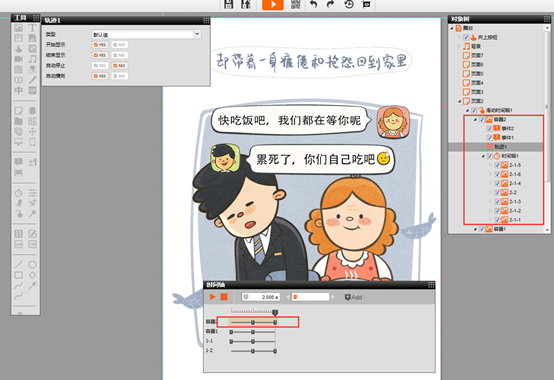Image resolution: width=554 pixels, height=380 pixels.
Task: Toggle checkbox of 事件1 in object tree
Action: point(490,138)
